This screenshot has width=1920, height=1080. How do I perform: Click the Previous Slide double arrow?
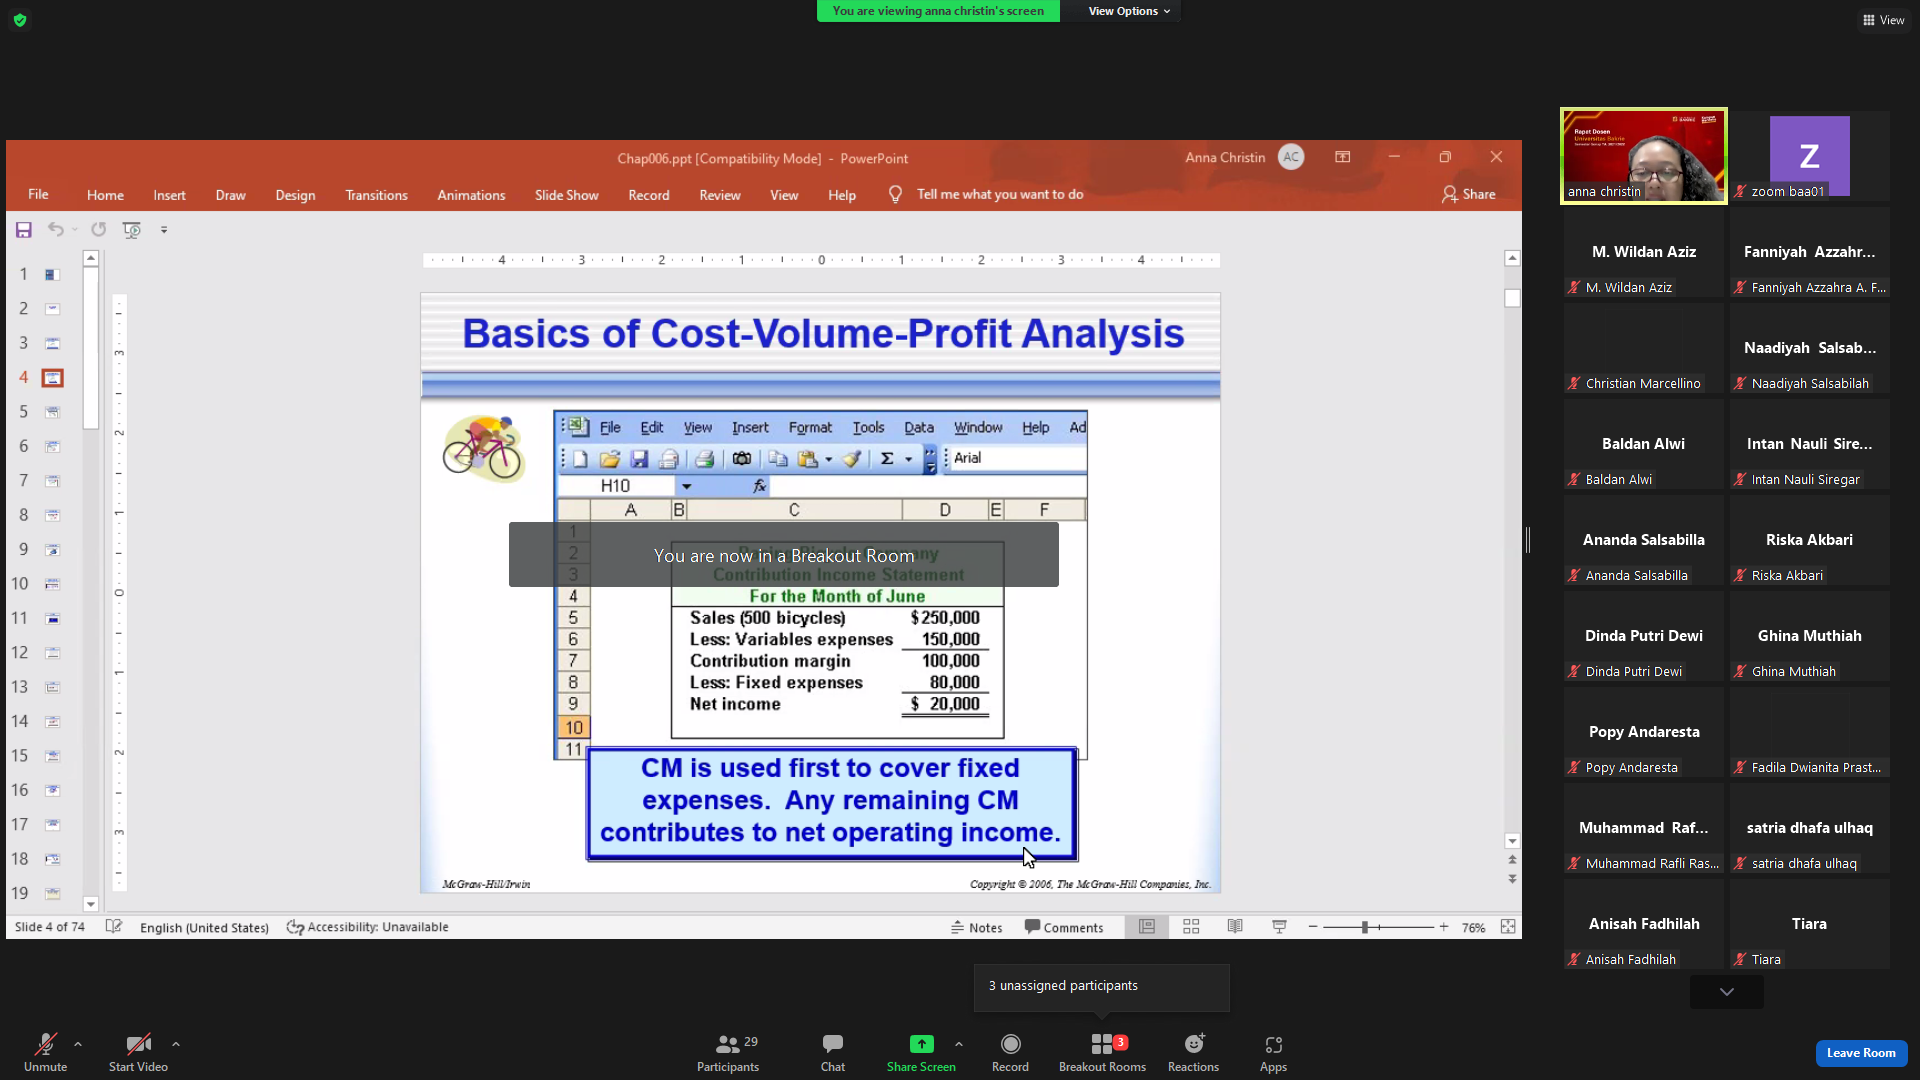pos(1512,860)
